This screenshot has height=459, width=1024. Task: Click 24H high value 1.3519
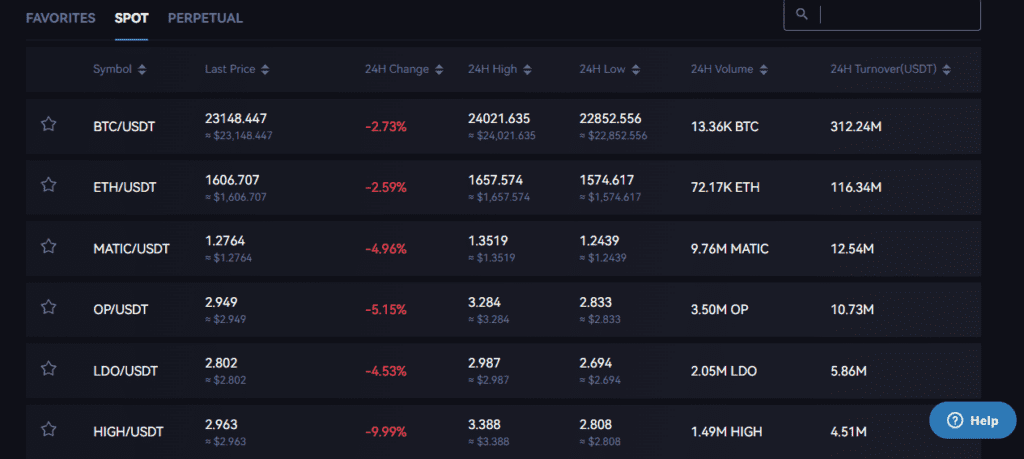click(488, 241)
